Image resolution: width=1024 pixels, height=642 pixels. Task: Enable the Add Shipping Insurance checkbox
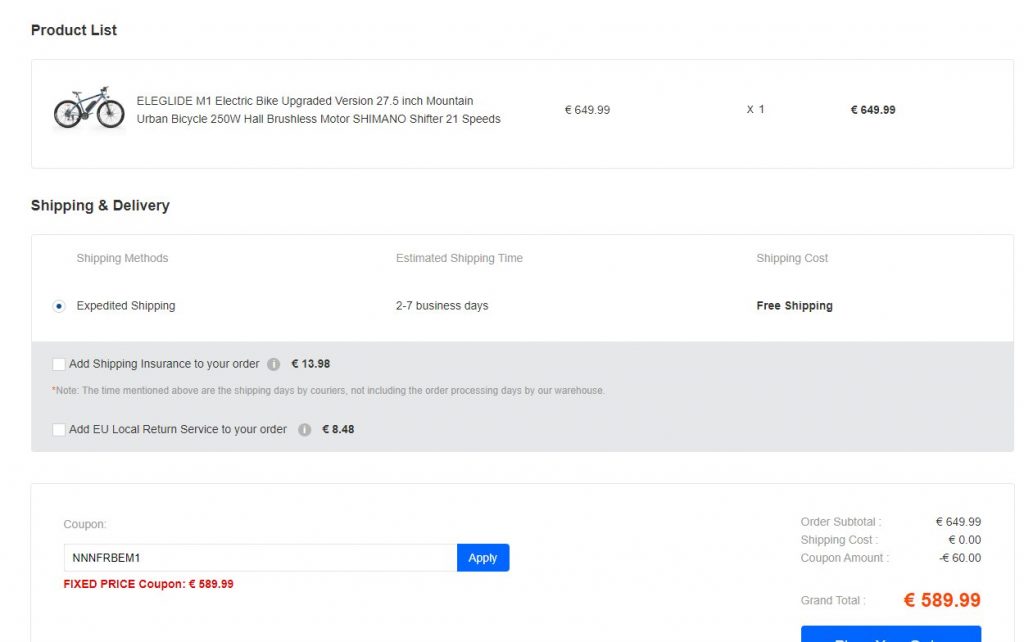point(59,364)
